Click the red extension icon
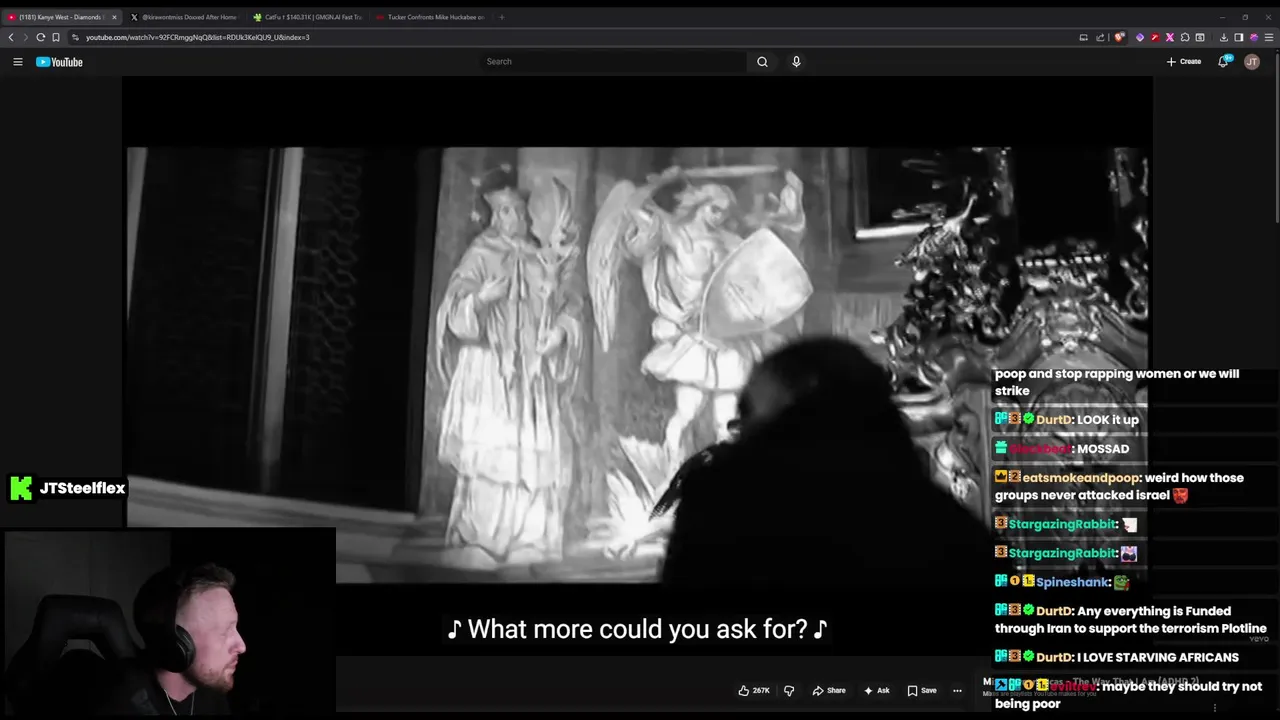The image size is (1280, 720). 1154,37
